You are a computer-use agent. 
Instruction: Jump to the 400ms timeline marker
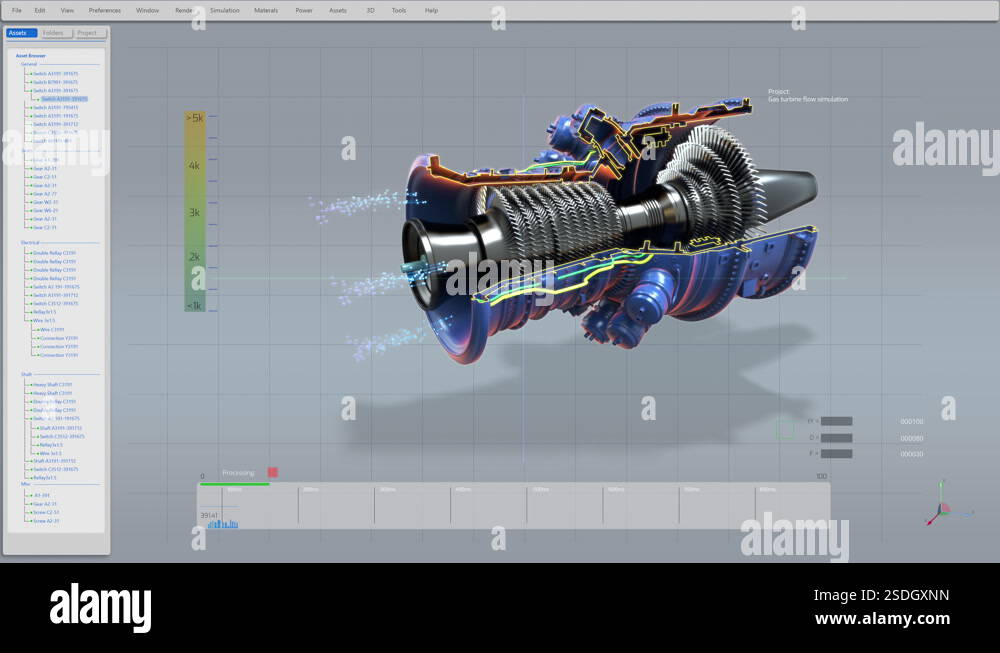463,490
